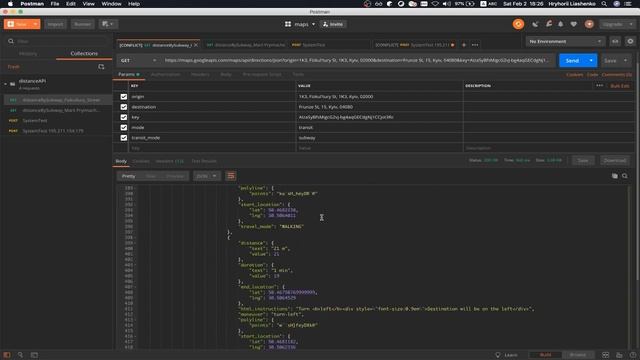The image size is (640, 360).
Task: Click the two-pane layout icon in status bar
Action: (606, 355)
